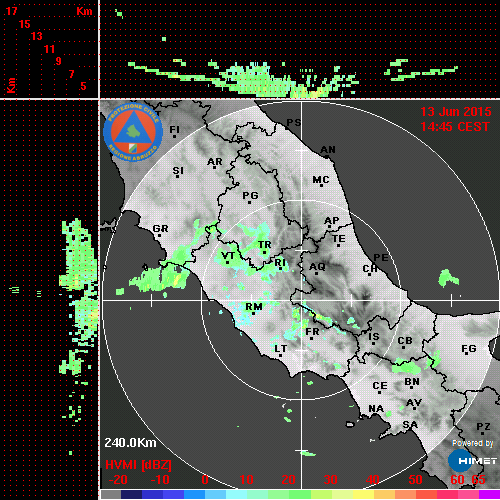
Task: Click the cyan swatch near 10 dBZ
Action: pyautogui.click(x=237, y=494)
